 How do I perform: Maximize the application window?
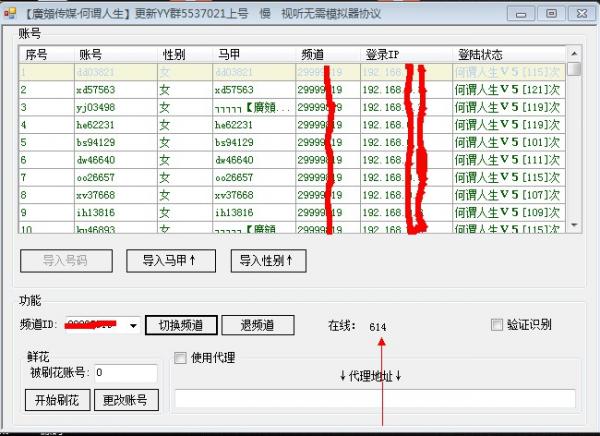coord(550,13)
